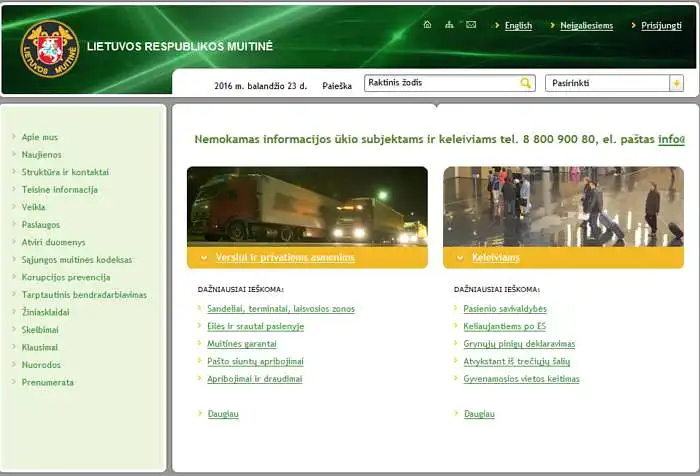Click the info@ email link

[x=671, y=139]
